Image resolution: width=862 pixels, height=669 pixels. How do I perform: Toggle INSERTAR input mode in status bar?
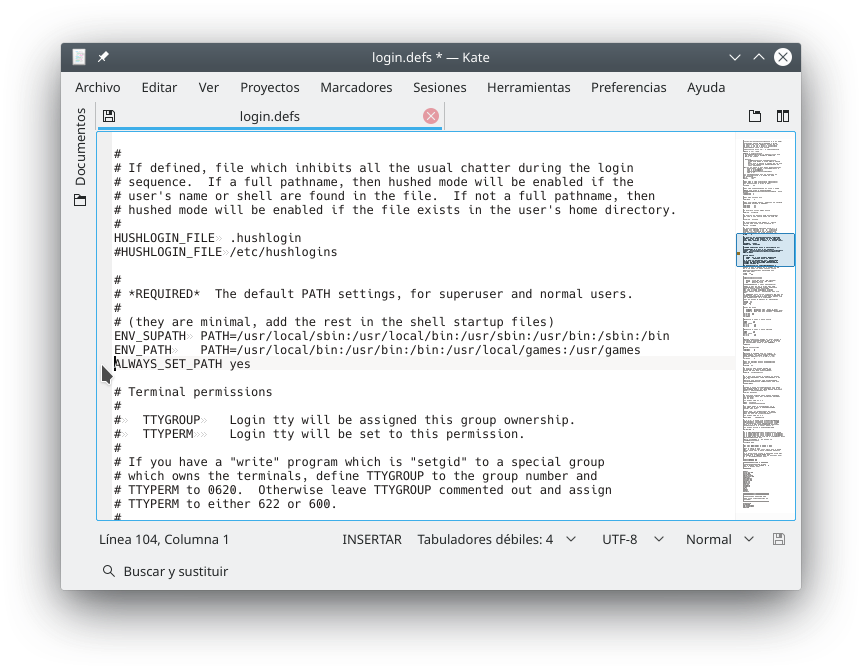tap(371, 539)
